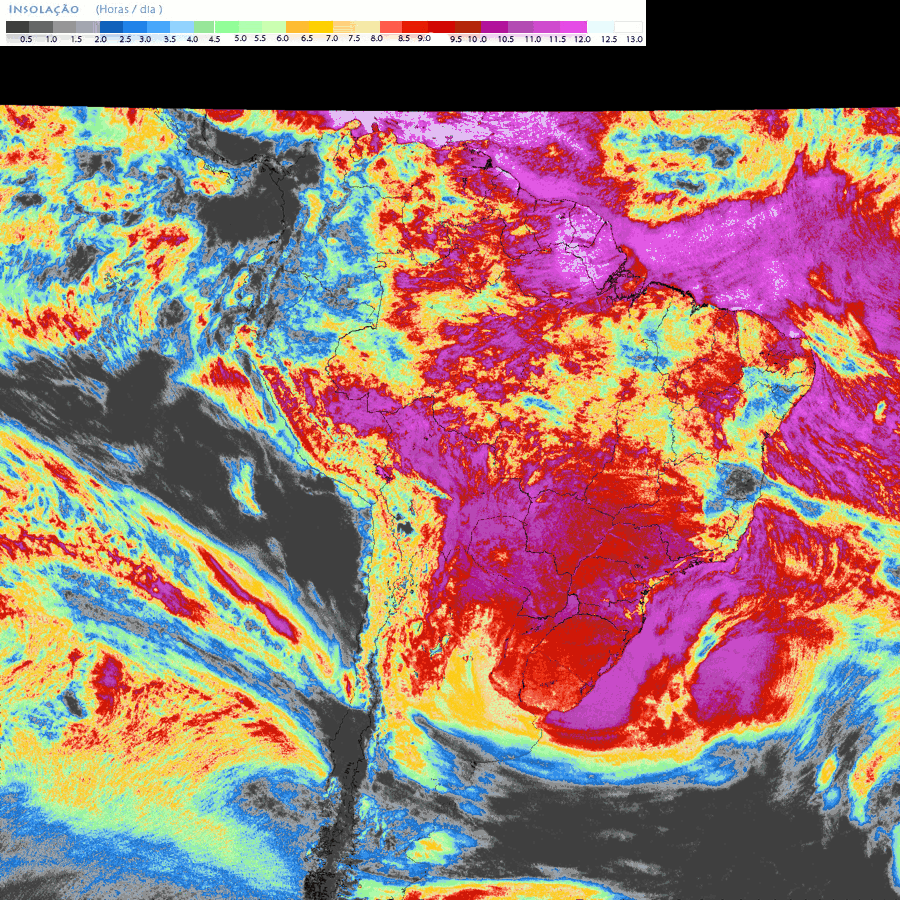Screen dimensions: 900x900
Task: Pick the orange legend swatch
Action: click(x=297, y=27)
